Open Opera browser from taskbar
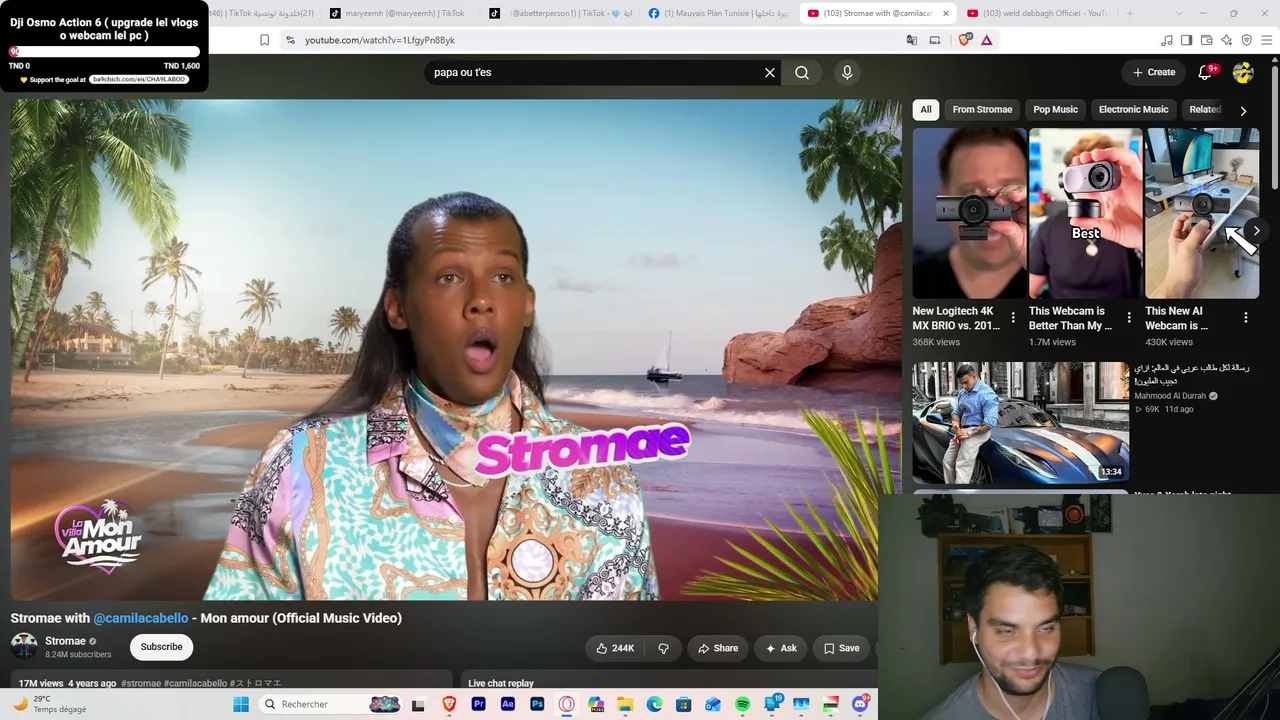The height and width of the screenshot is (720, 1280). pyautogui.click(x=566, y=704)
